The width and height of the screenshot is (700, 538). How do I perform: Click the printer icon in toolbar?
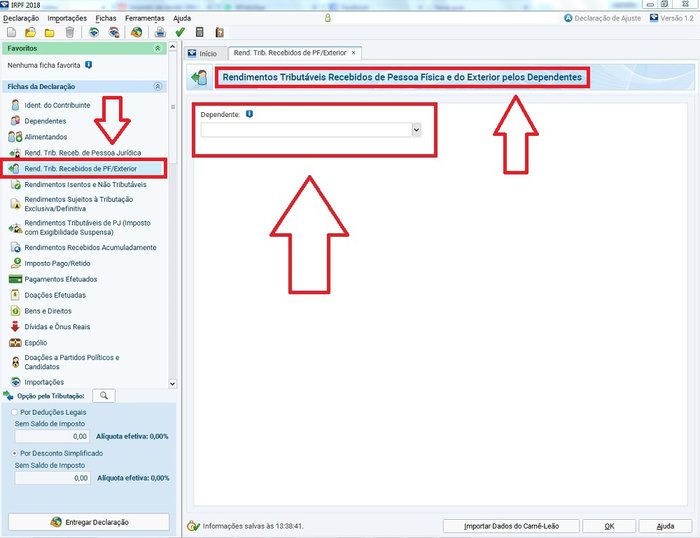(160, 32)
